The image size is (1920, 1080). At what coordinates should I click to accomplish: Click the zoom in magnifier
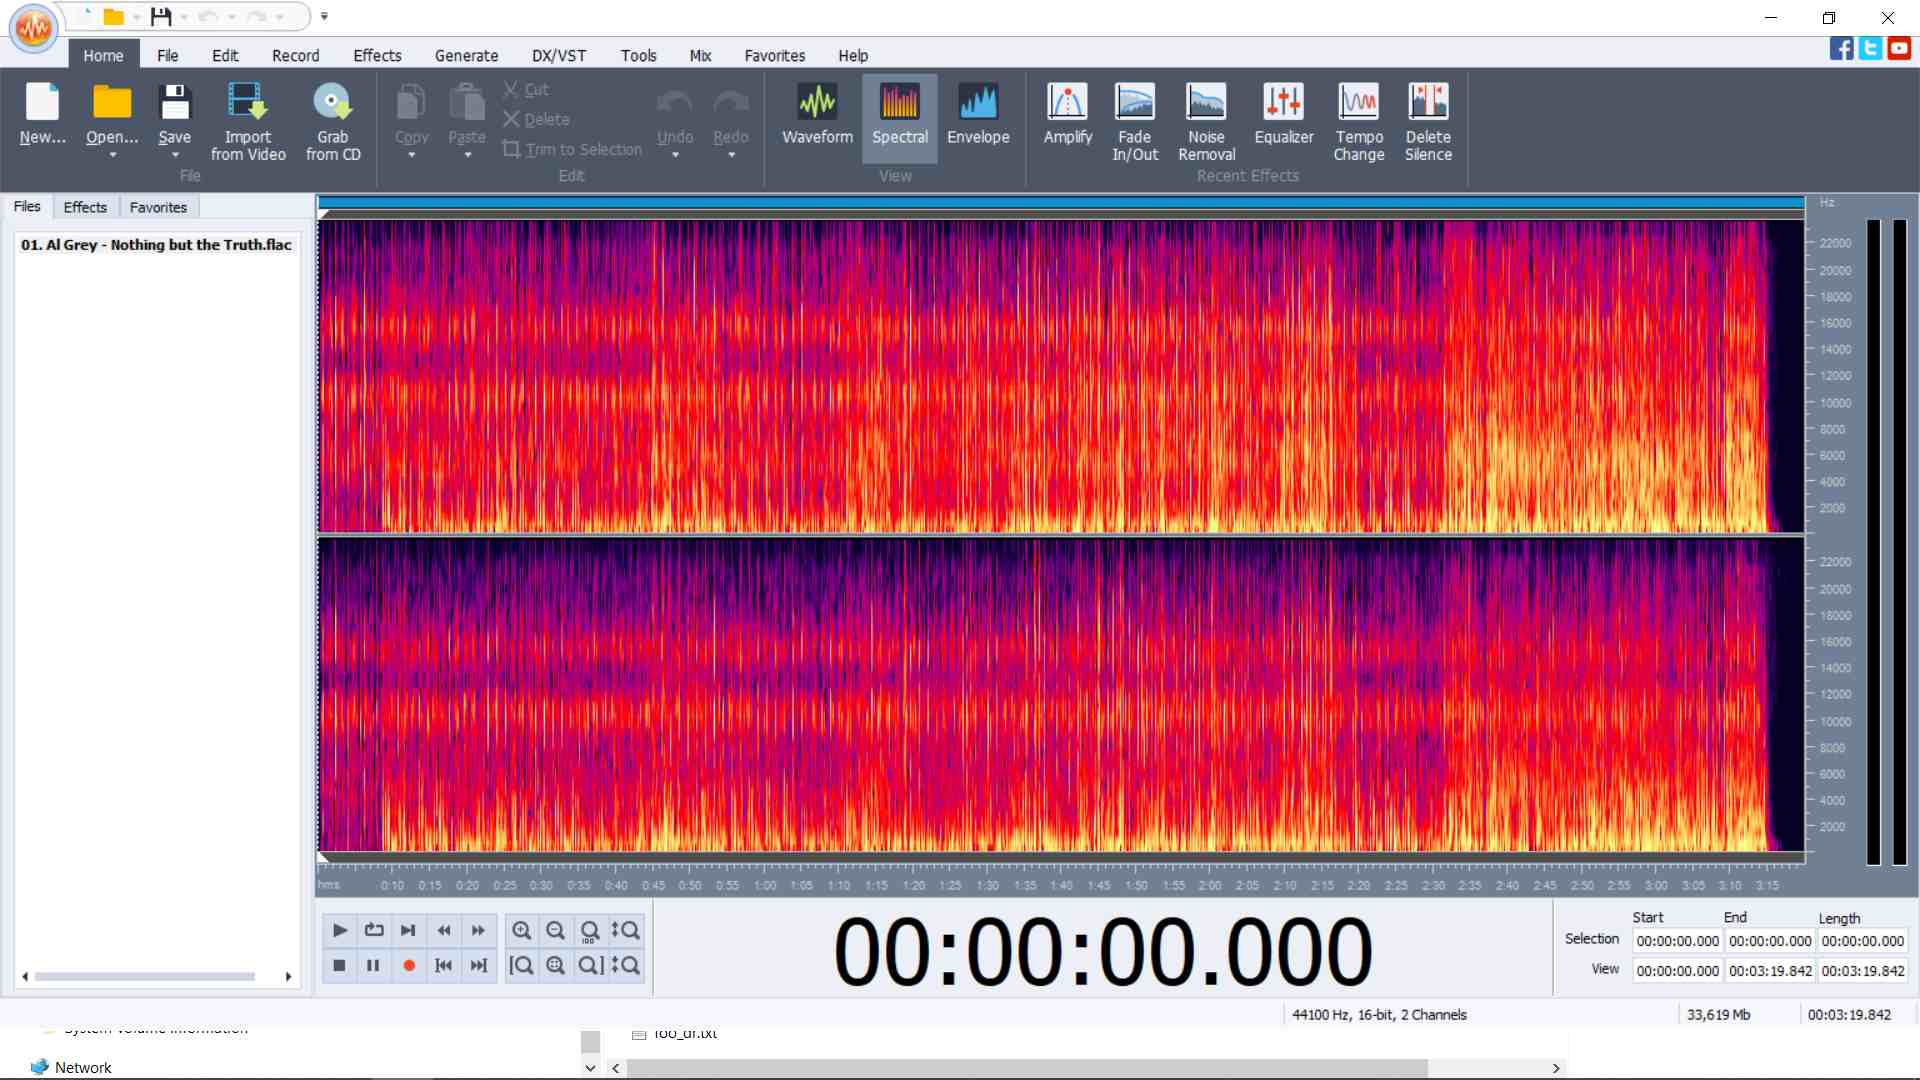(521, 931)
